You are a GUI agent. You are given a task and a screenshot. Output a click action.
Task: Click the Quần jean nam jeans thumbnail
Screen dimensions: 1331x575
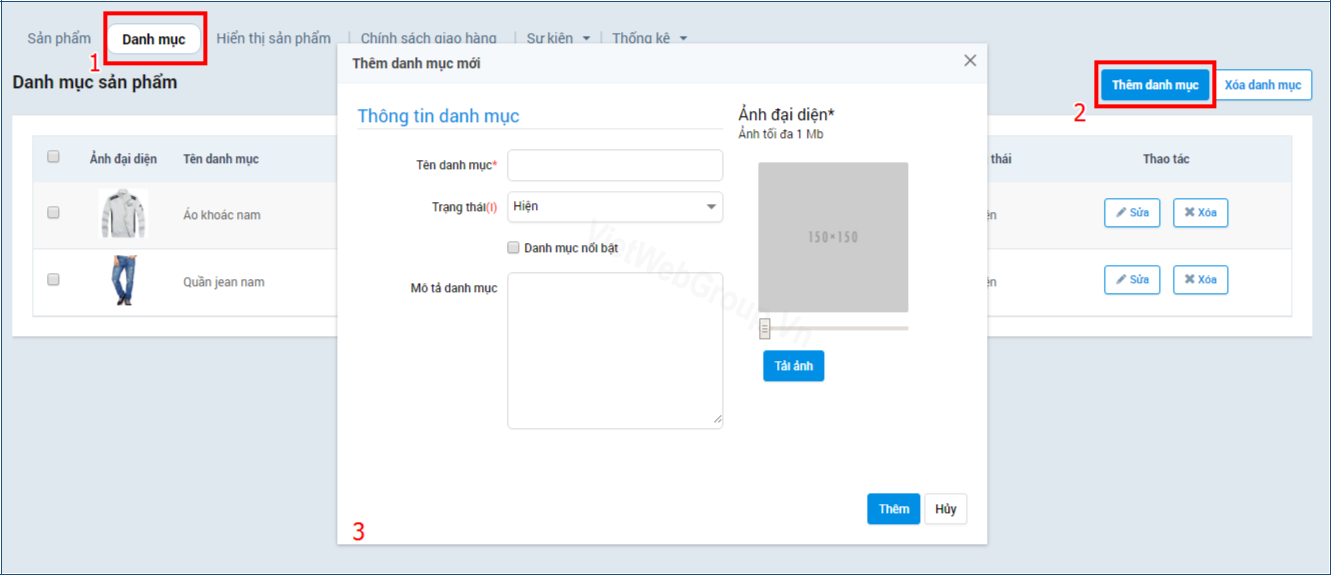(124, 281)
